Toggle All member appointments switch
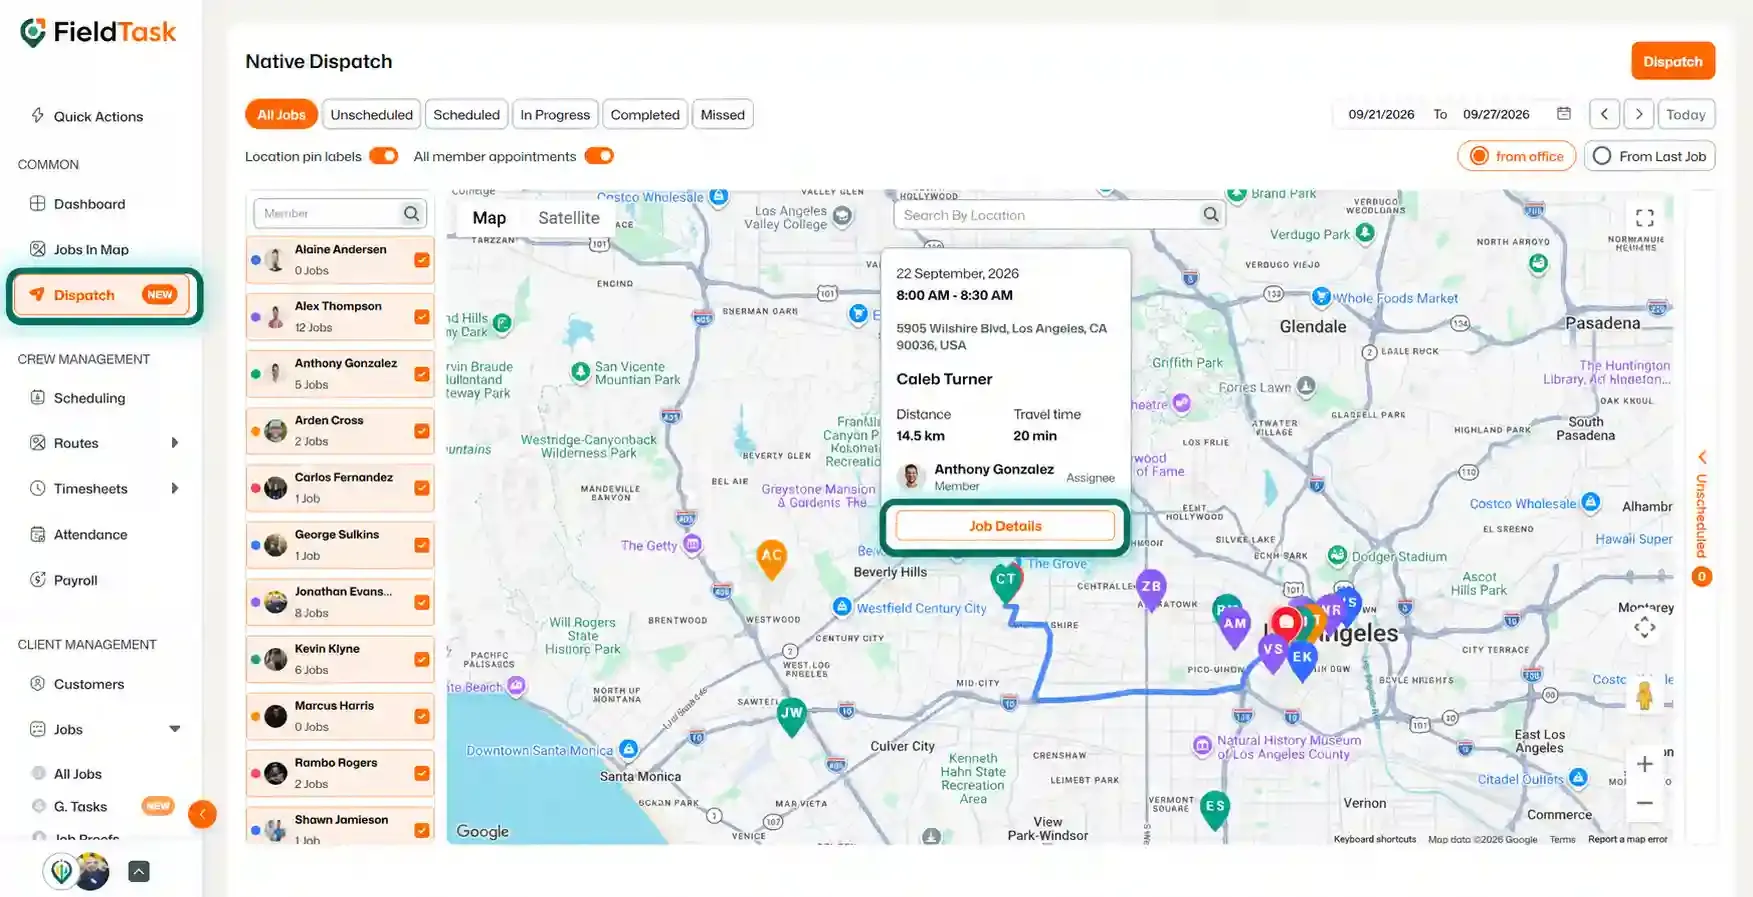The height and width of the screenshot is (897, 1753). click(599, 156)
